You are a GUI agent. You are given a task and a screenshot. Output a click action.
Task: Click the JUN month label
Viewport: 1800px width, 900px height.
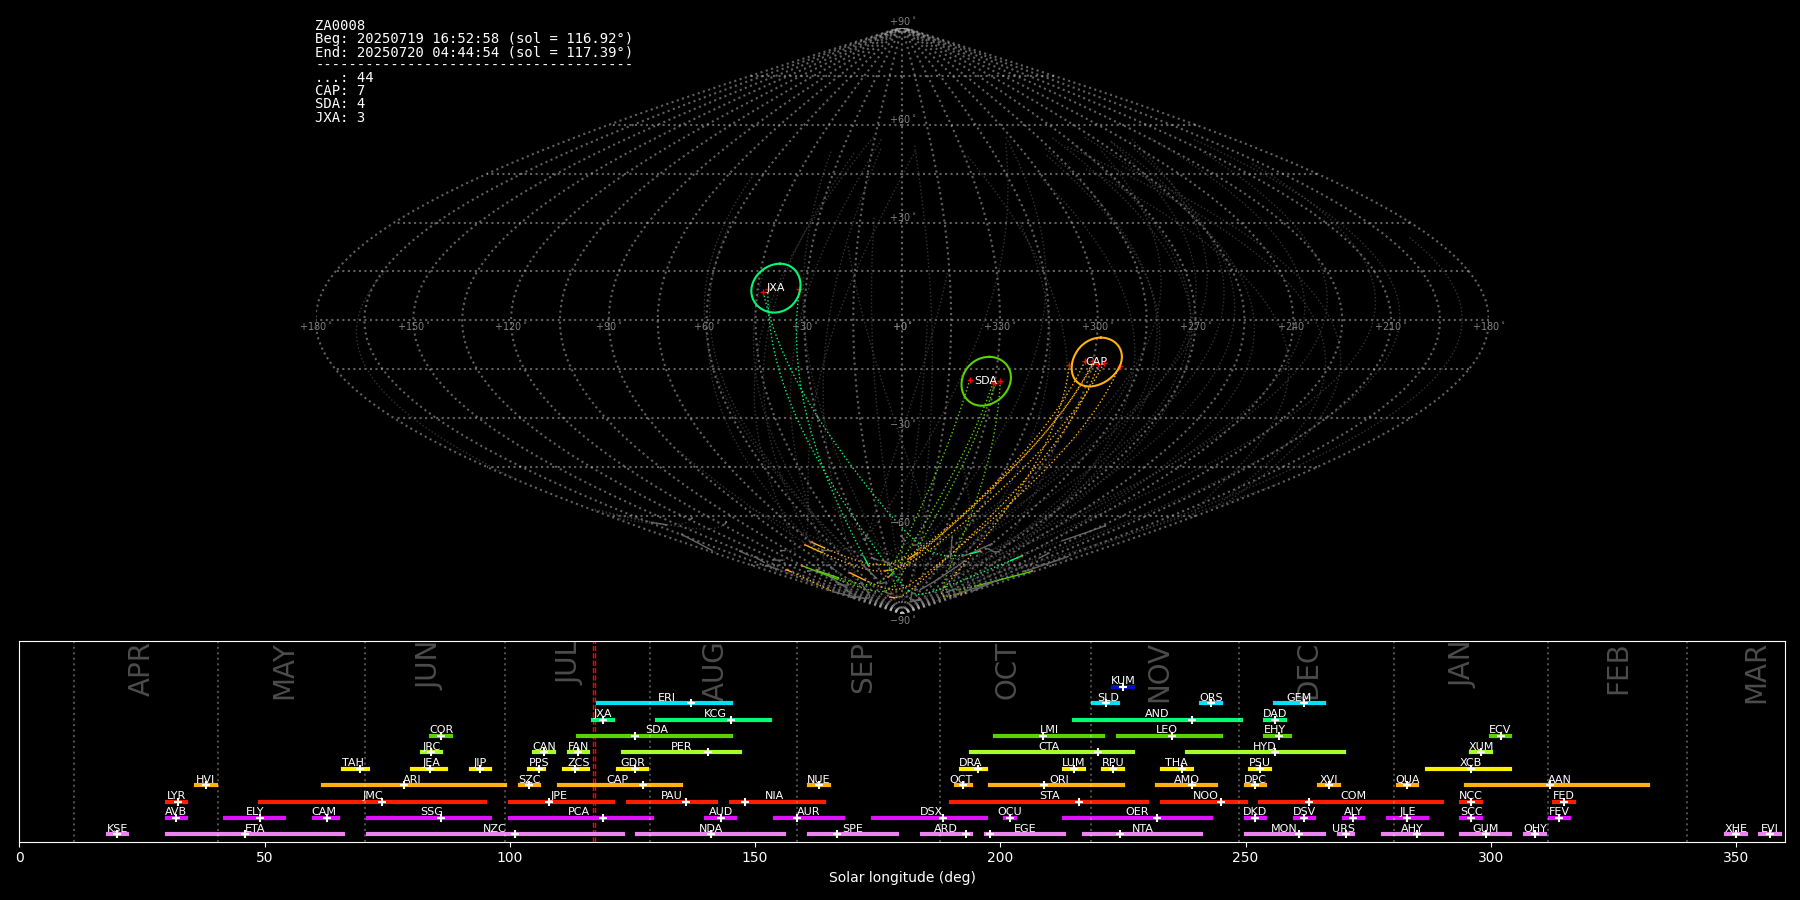click(427, 666)
